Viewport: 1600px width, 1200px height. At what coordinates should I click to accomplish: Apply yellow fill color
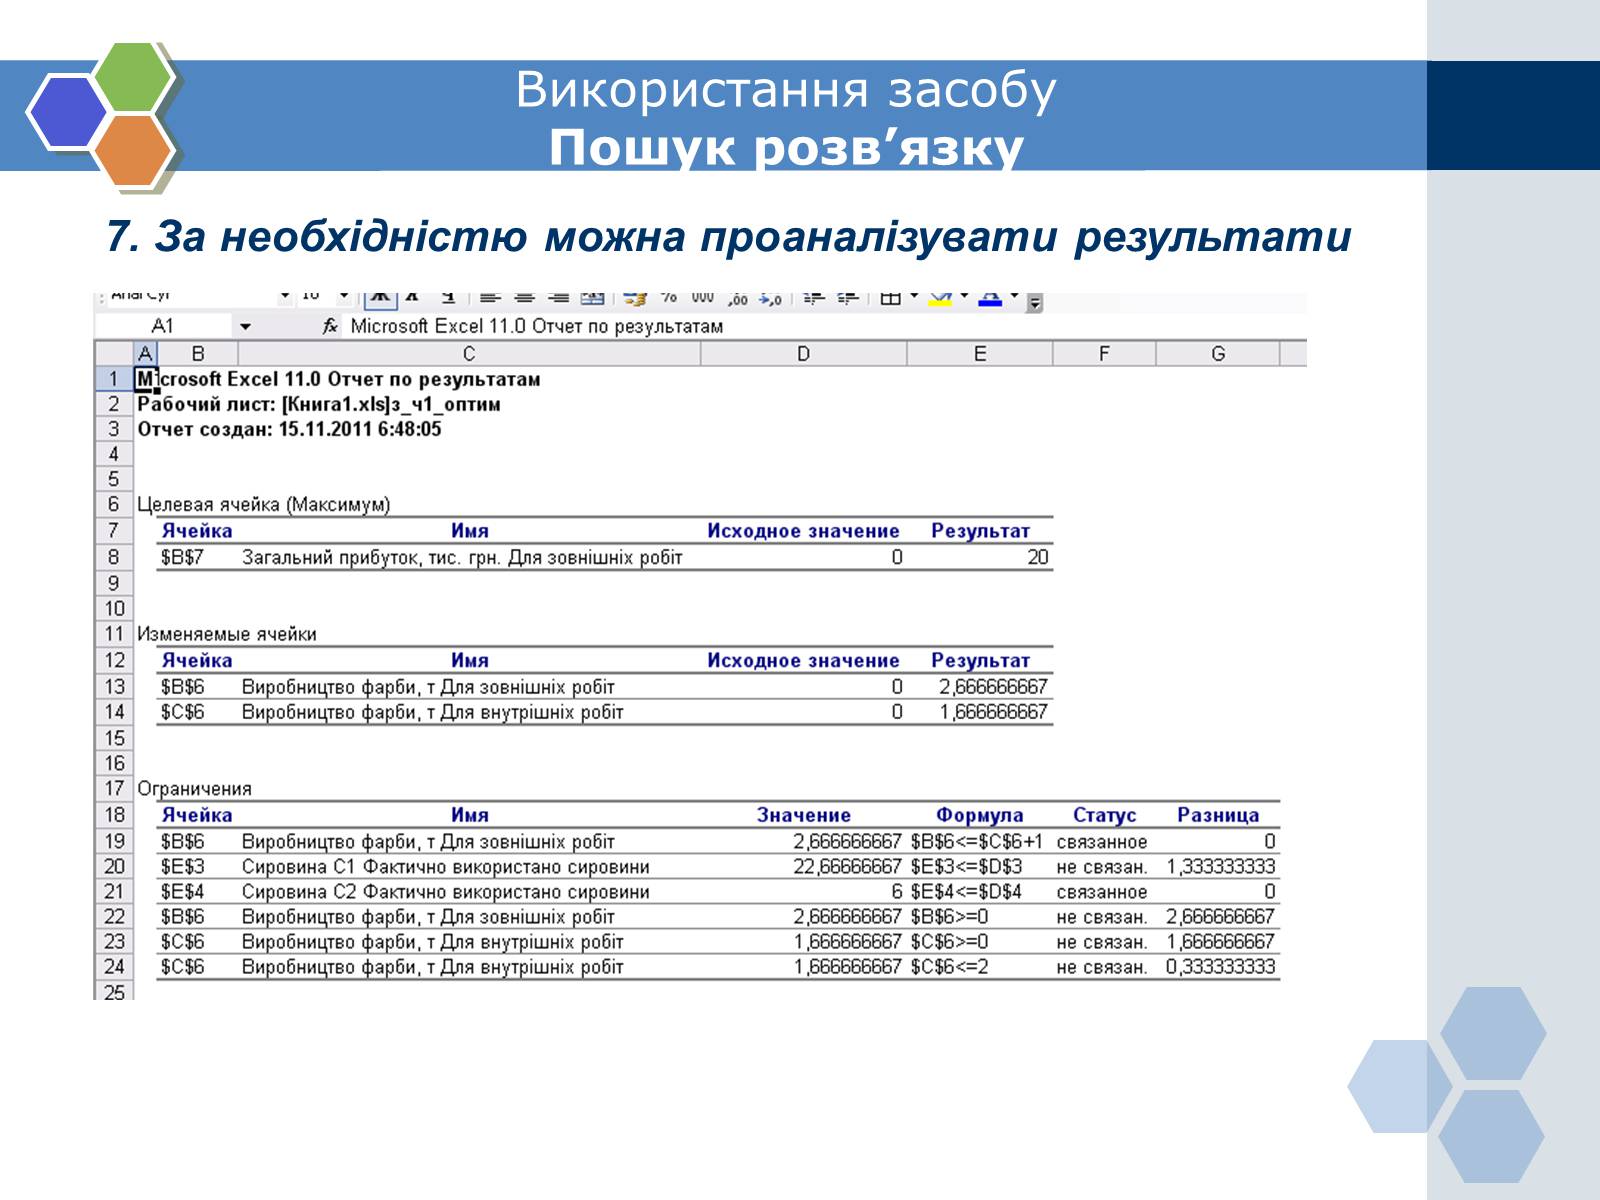point(940,298)
